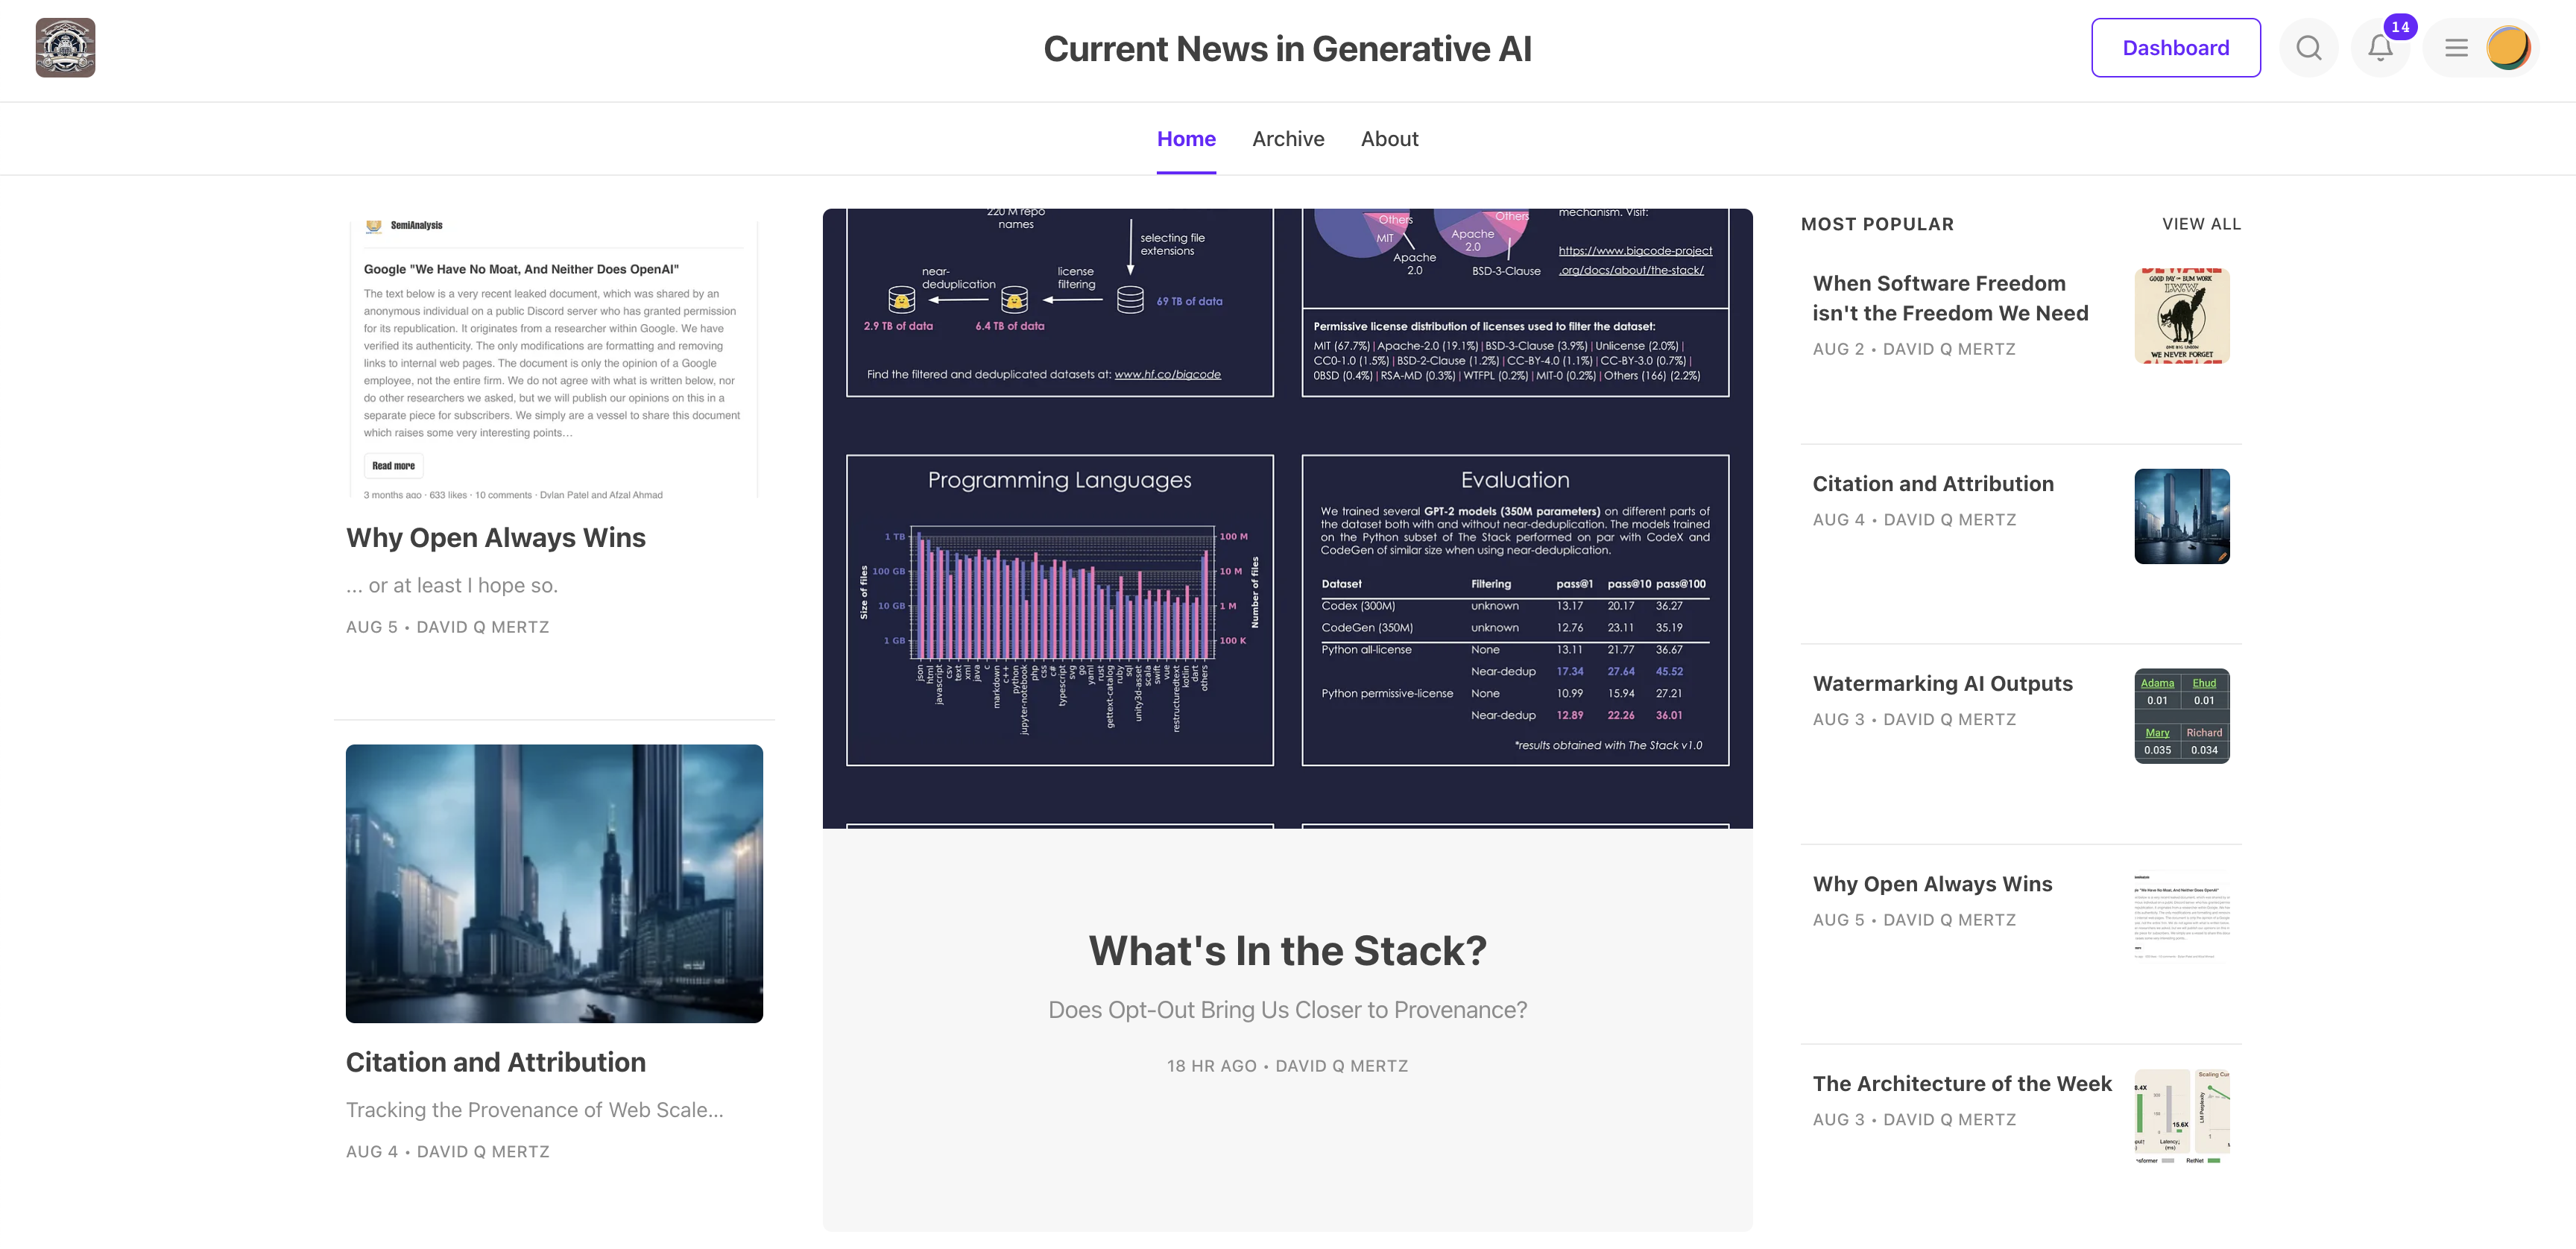Navigate to the Archive tab
This screenshot has height=1249, width=2576.
[1288, 138]
